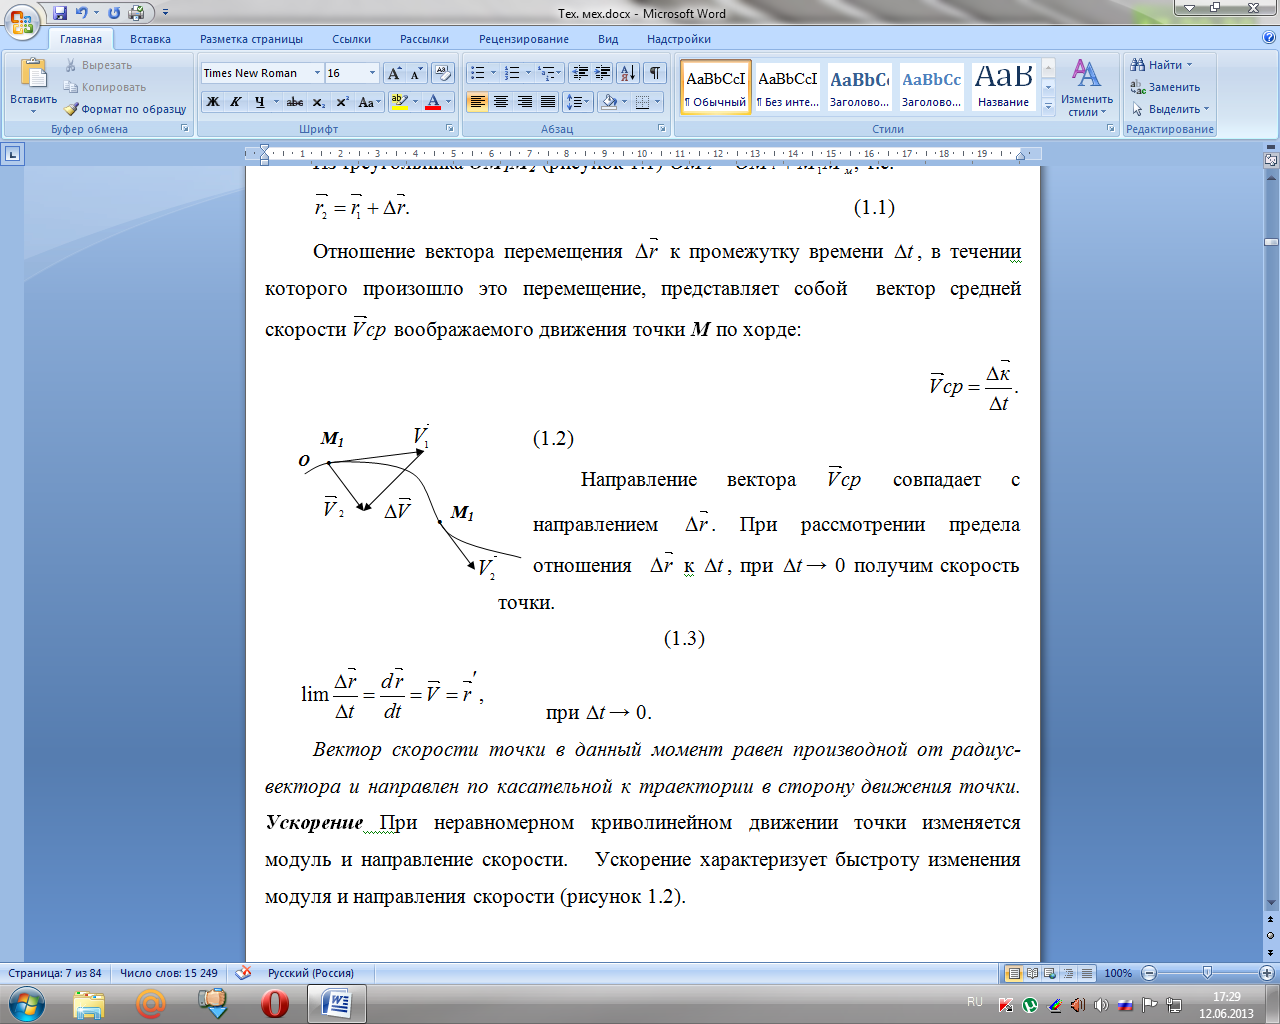
Task: Click zoom in plus button
Action: pos(1267,973)
